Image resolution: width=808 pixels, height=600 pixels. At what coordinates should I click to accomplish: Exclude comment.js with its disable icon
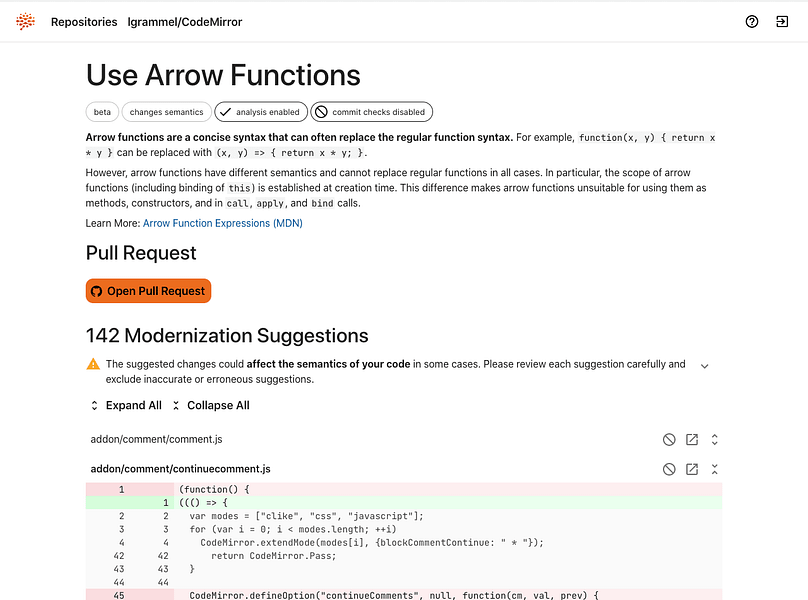point(669,440)
